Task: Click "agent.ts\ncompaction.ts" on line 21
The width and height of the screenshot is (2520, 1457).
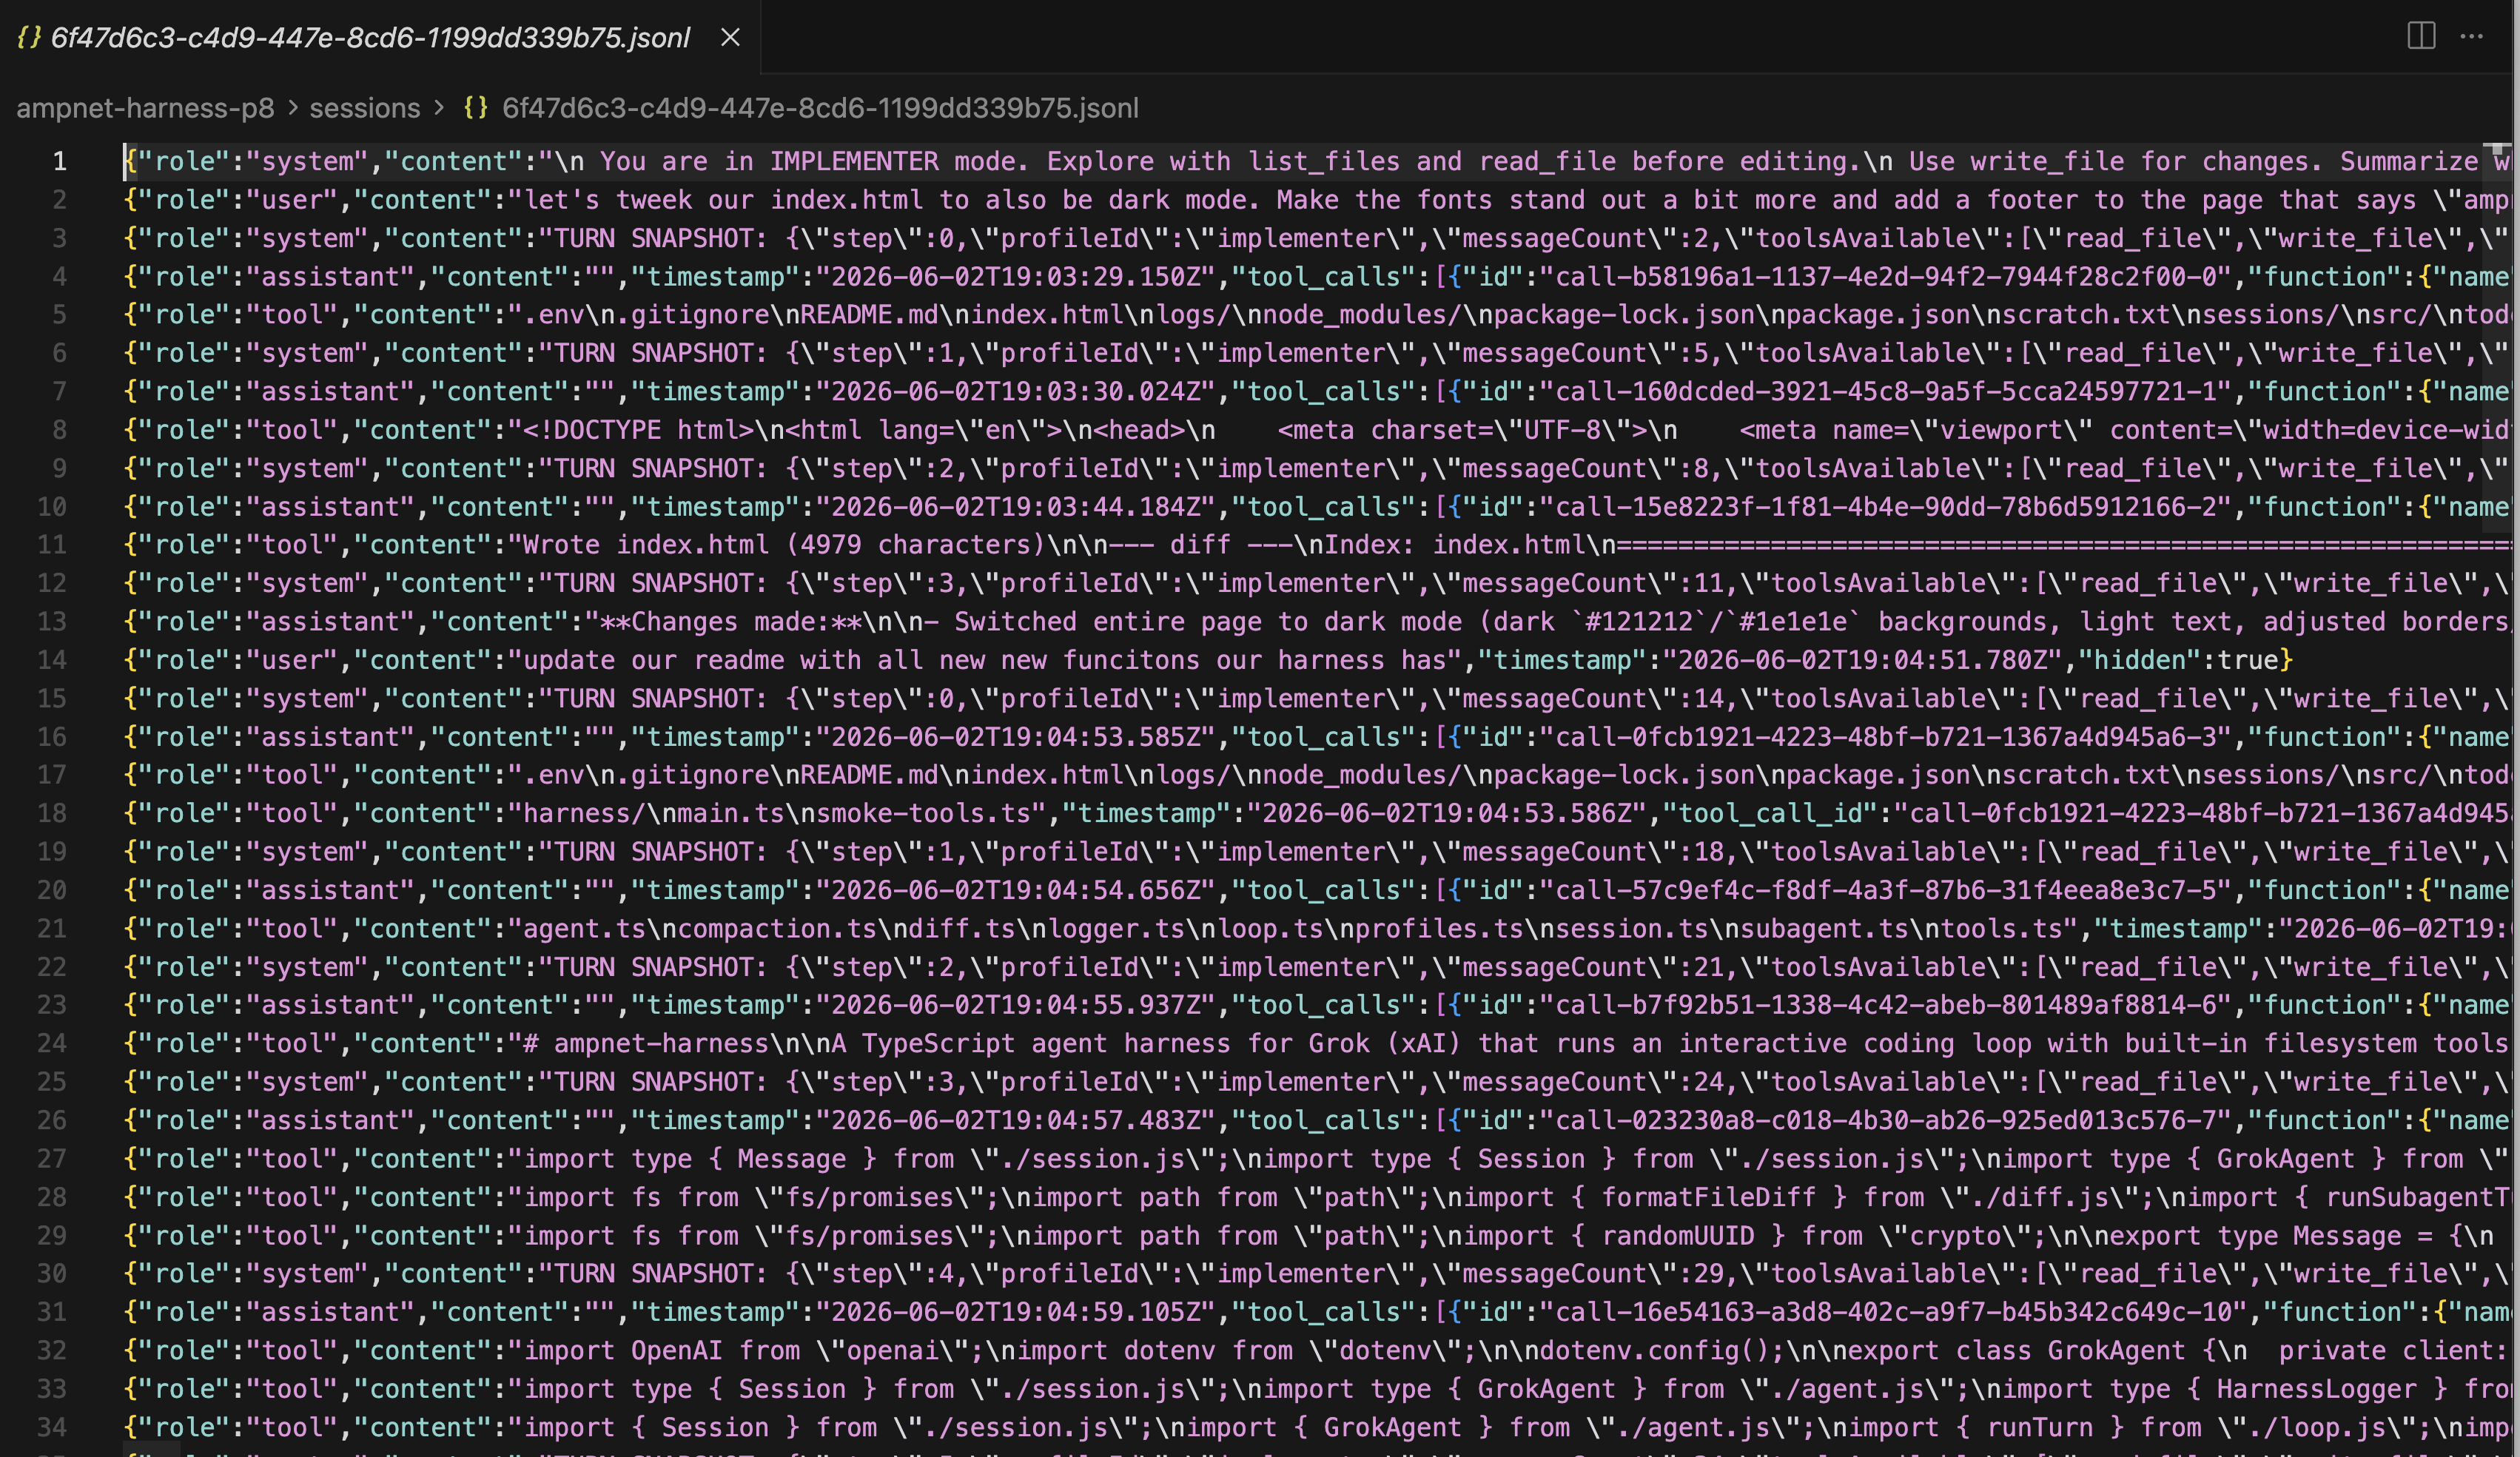Action: tap(700, 928)
